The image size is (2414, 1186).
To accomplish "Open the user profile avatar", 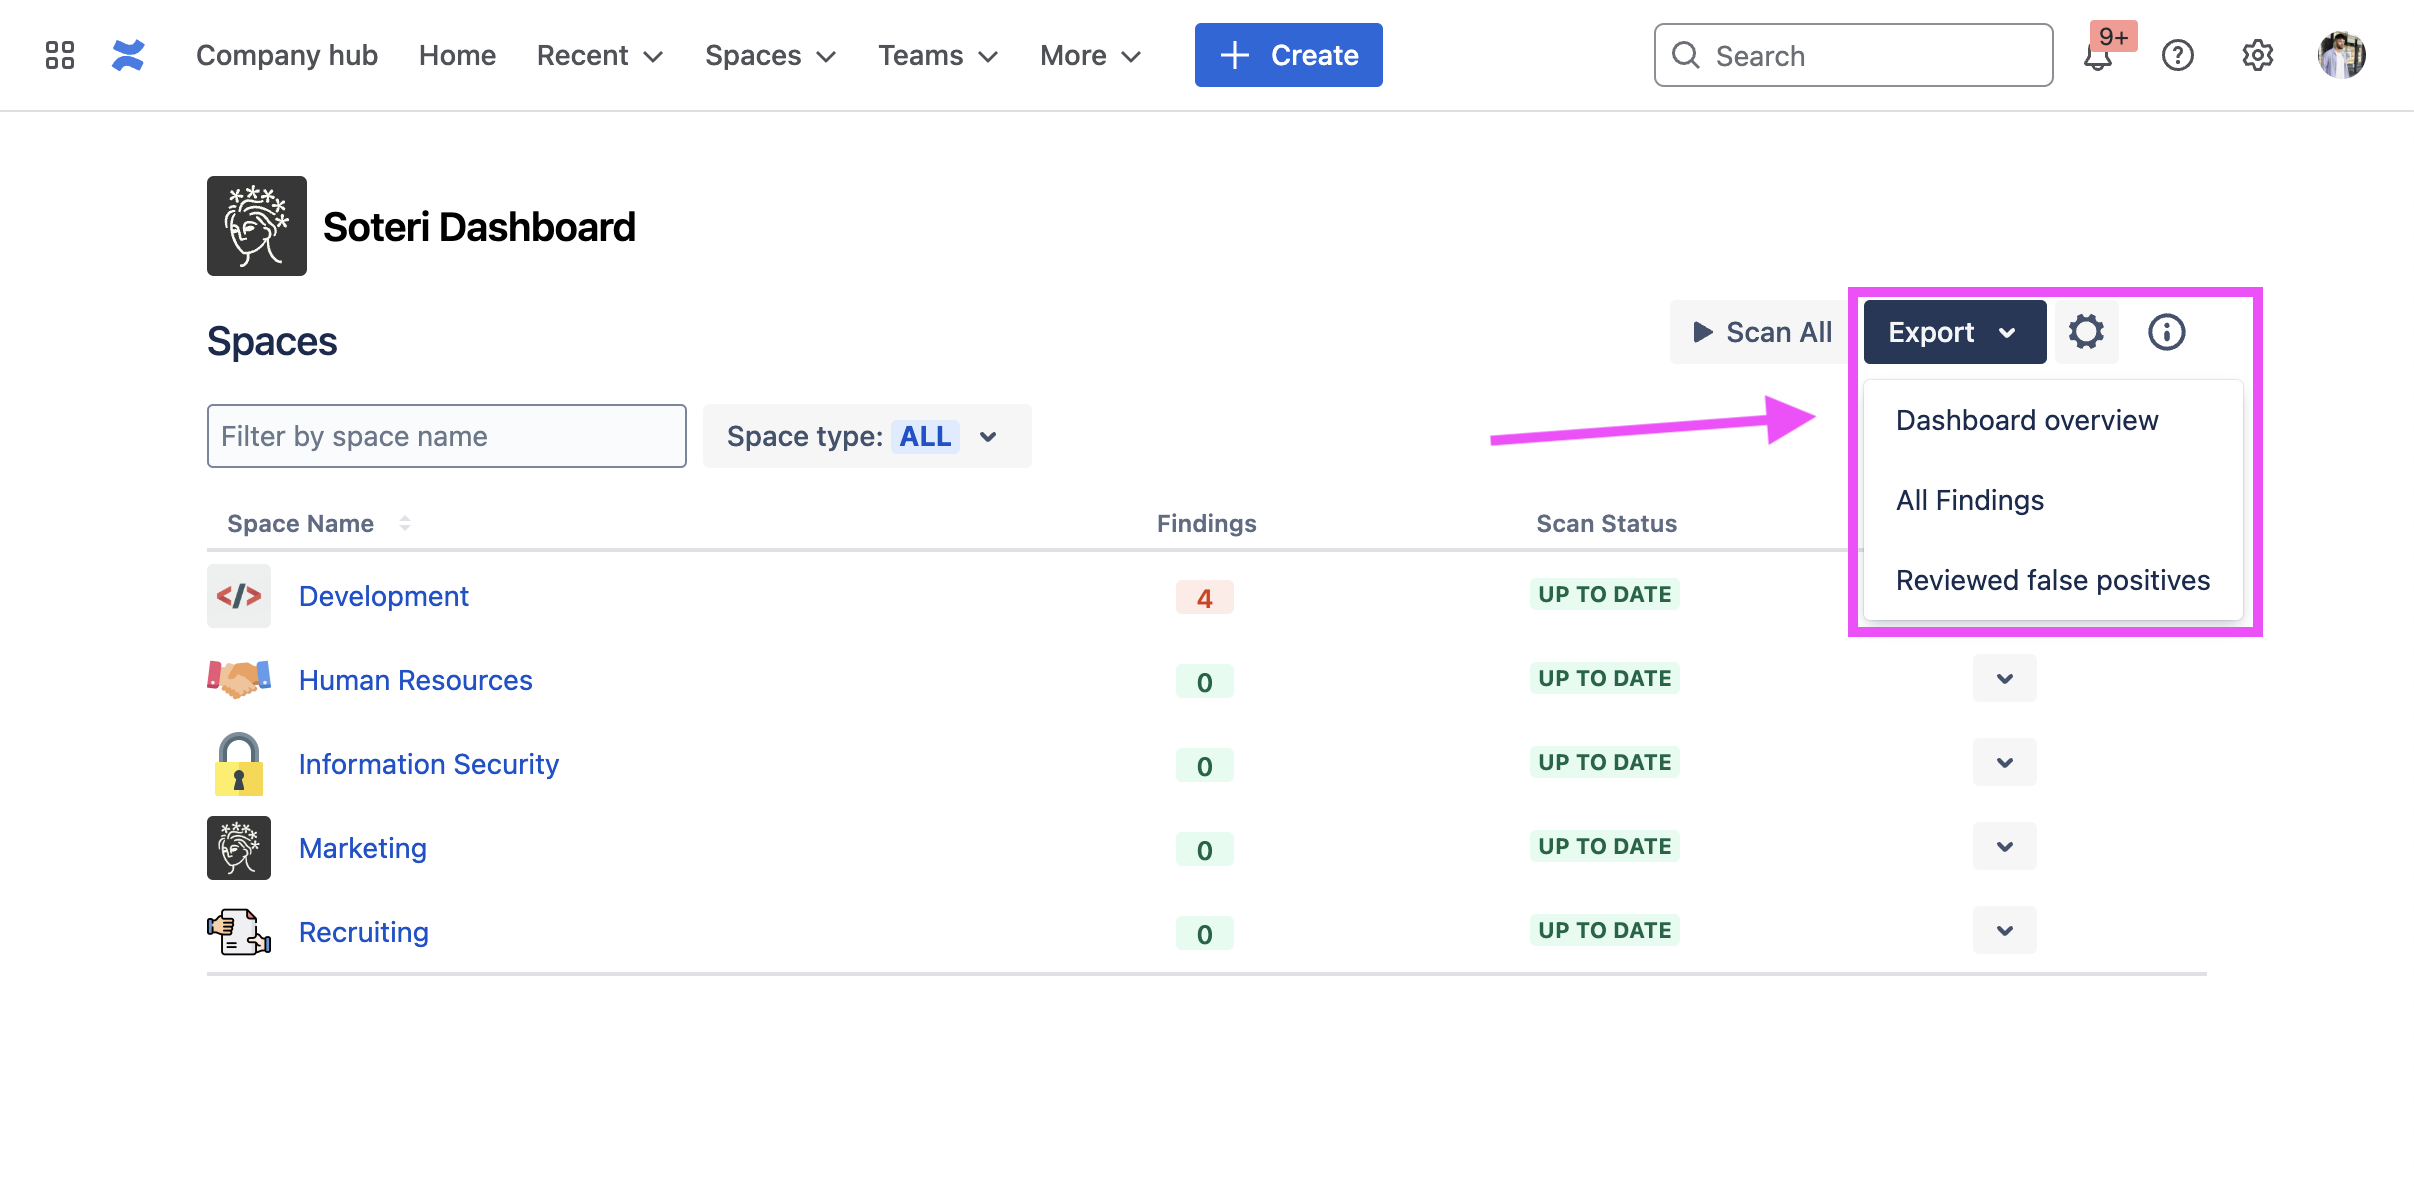I will tap(2341, 55).
